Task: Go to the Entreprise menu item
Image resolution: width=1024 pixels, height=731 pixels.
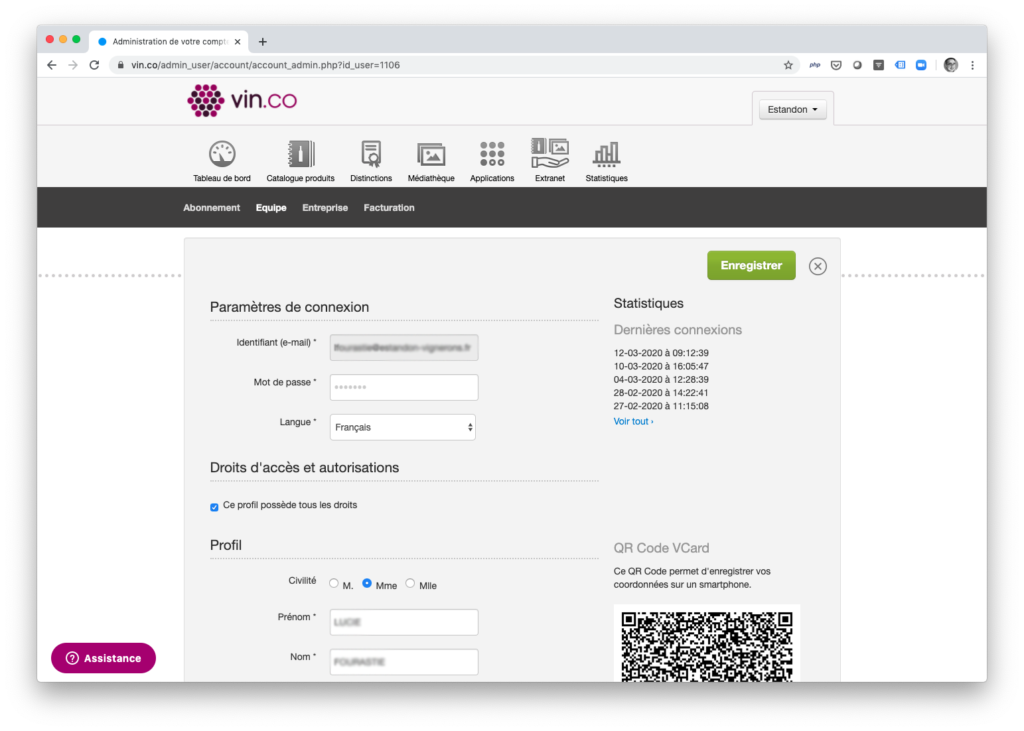Action: 325,208
